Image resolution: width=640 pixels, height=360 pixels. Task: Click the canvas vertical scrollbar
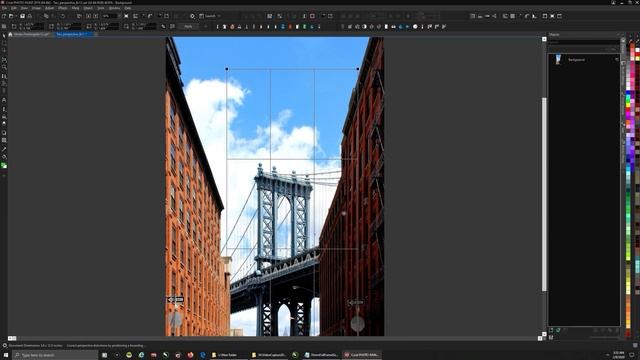[544, 194]
